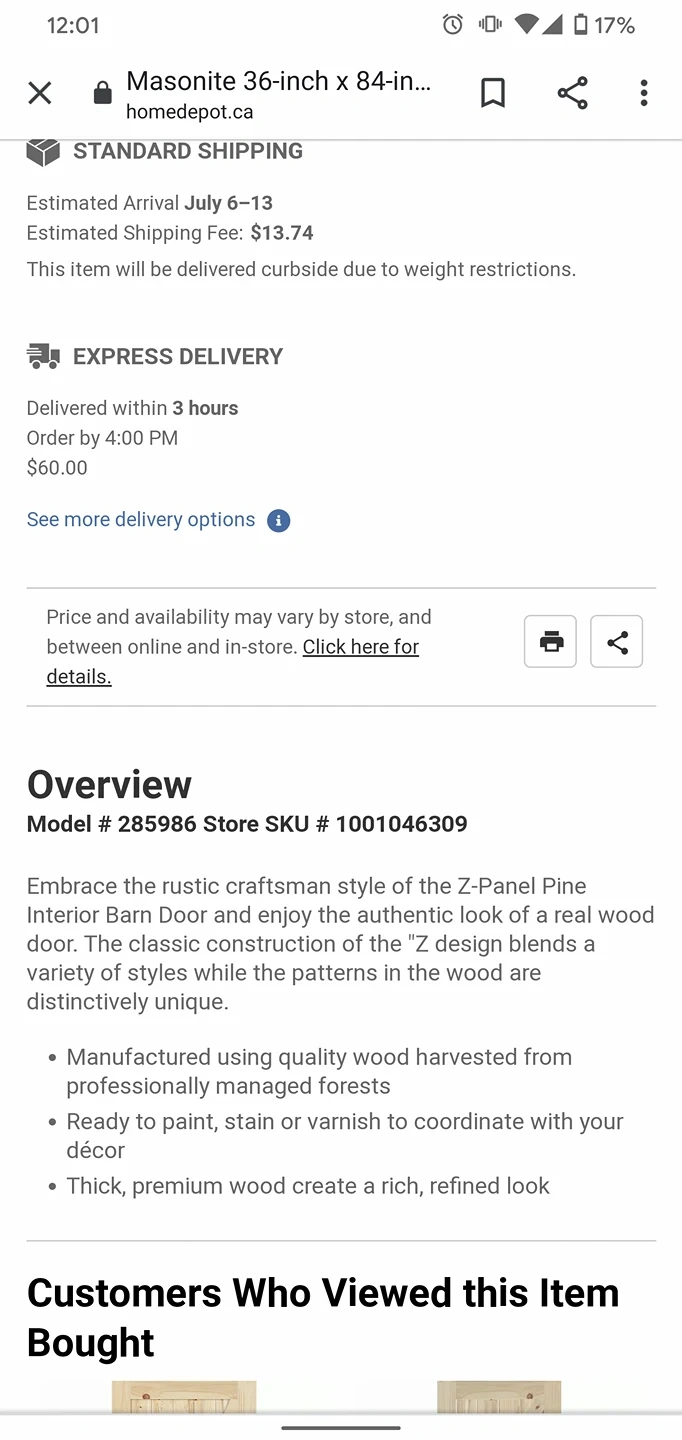Tap the Express Delivery truck icon

(x=43, y=356)
